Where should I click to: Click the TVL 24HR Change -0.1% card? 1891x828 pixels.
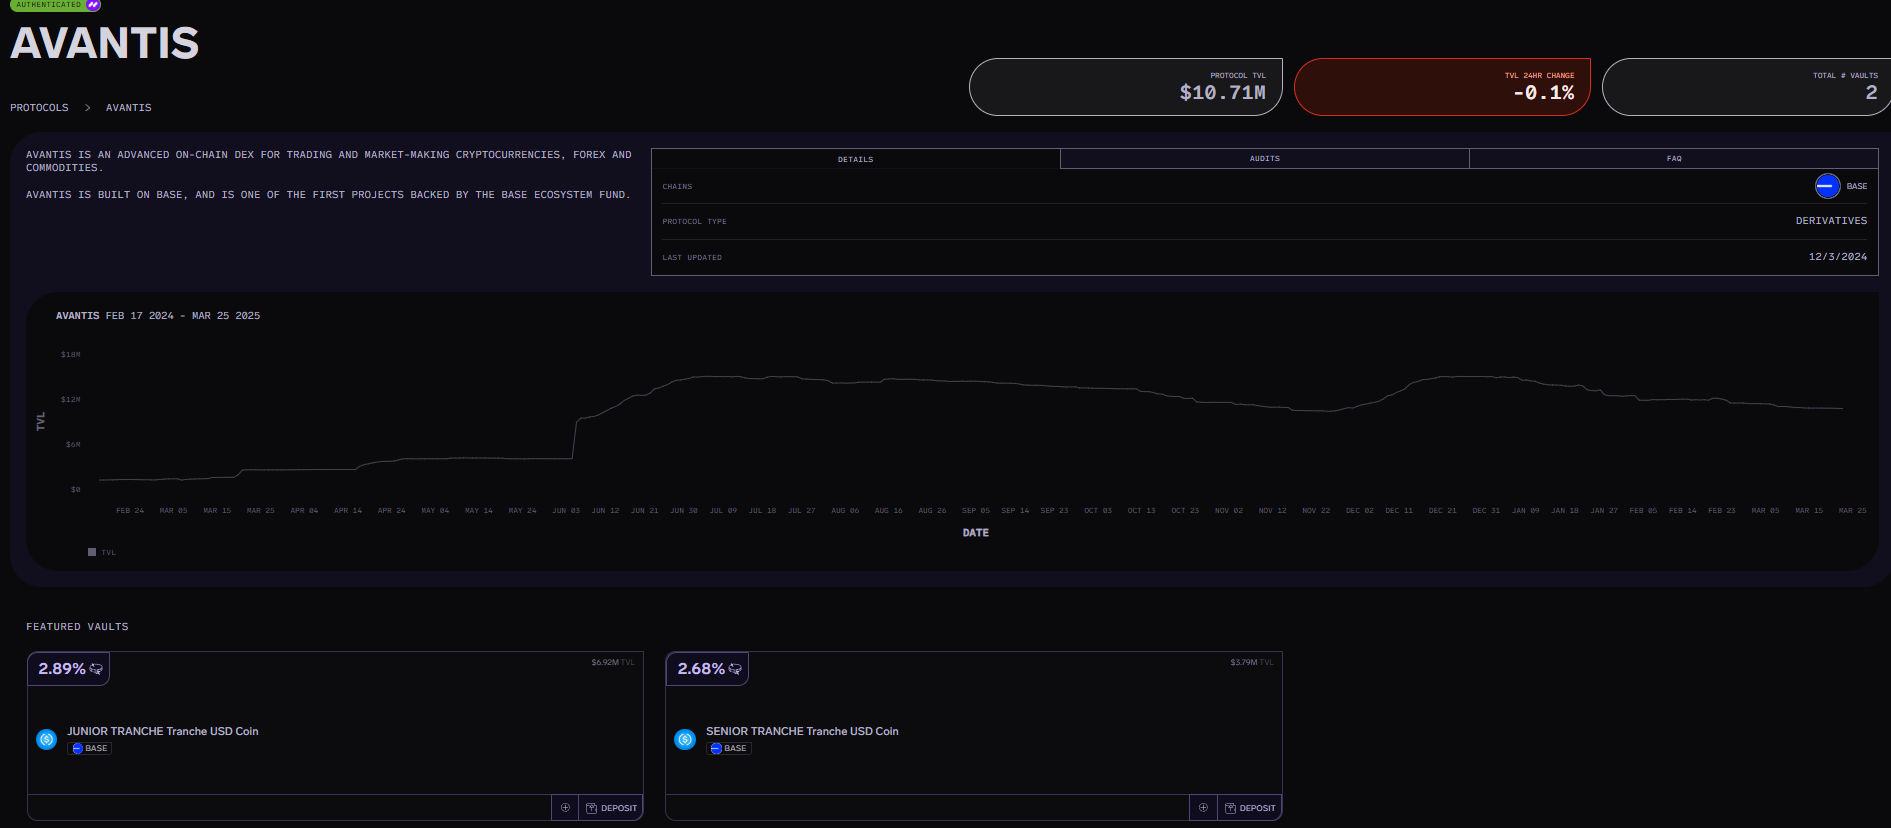click(1442, 87)
